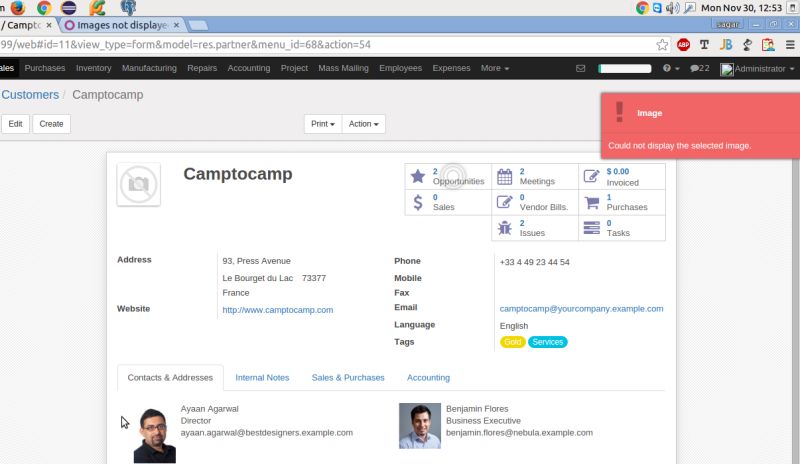Click the yellow Gold tag

click(x=512, y=342)
